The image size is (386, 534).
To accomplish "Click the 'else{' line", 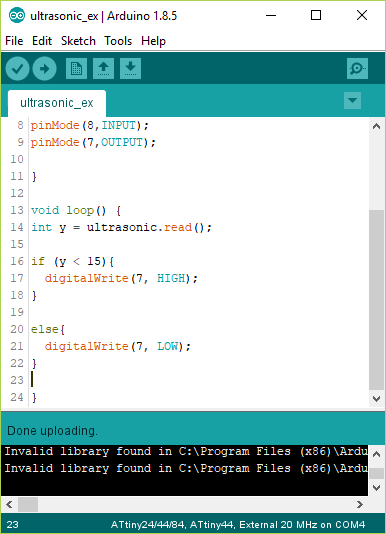I will 48,329.
